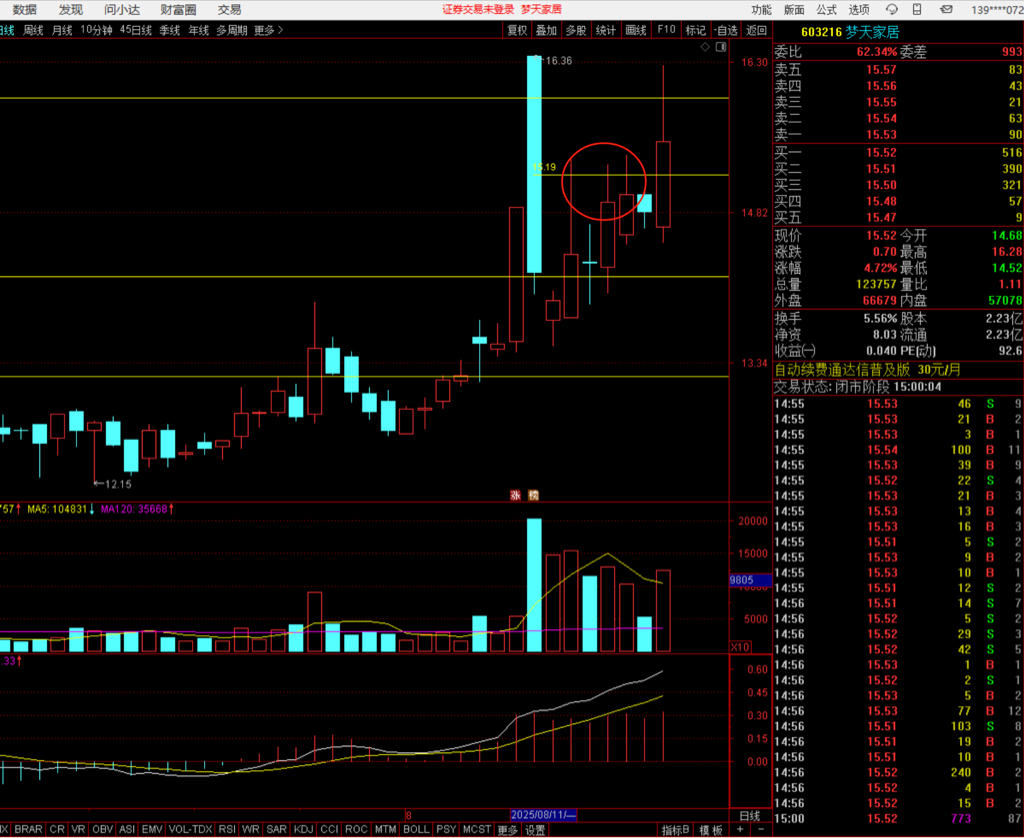Switch to the 周线 weekly period
Viewport: 1024px width, 838px height.
(33, 30)
